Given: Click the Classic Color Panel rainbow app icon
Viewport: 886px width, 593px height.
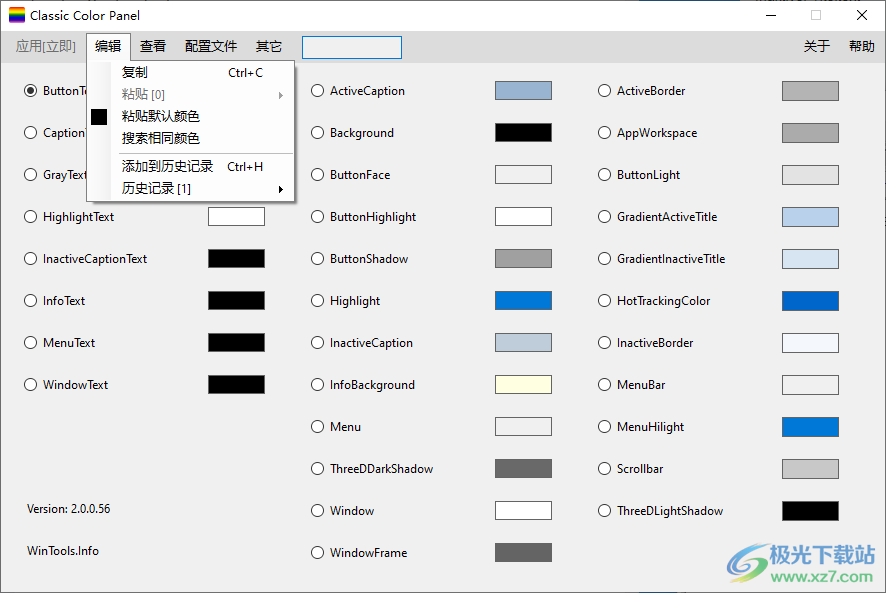Looking at the screenshot, I should point(17,16).
